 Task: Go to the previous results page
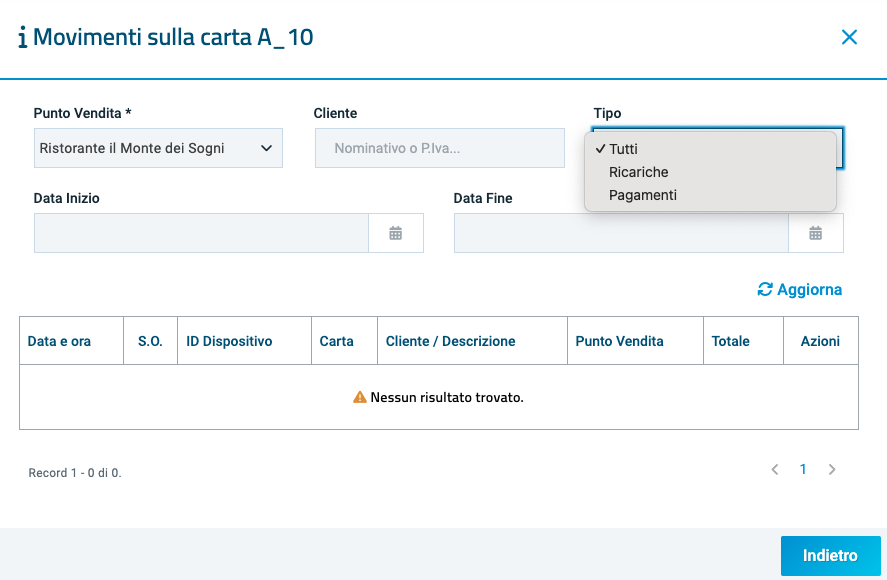774,469
